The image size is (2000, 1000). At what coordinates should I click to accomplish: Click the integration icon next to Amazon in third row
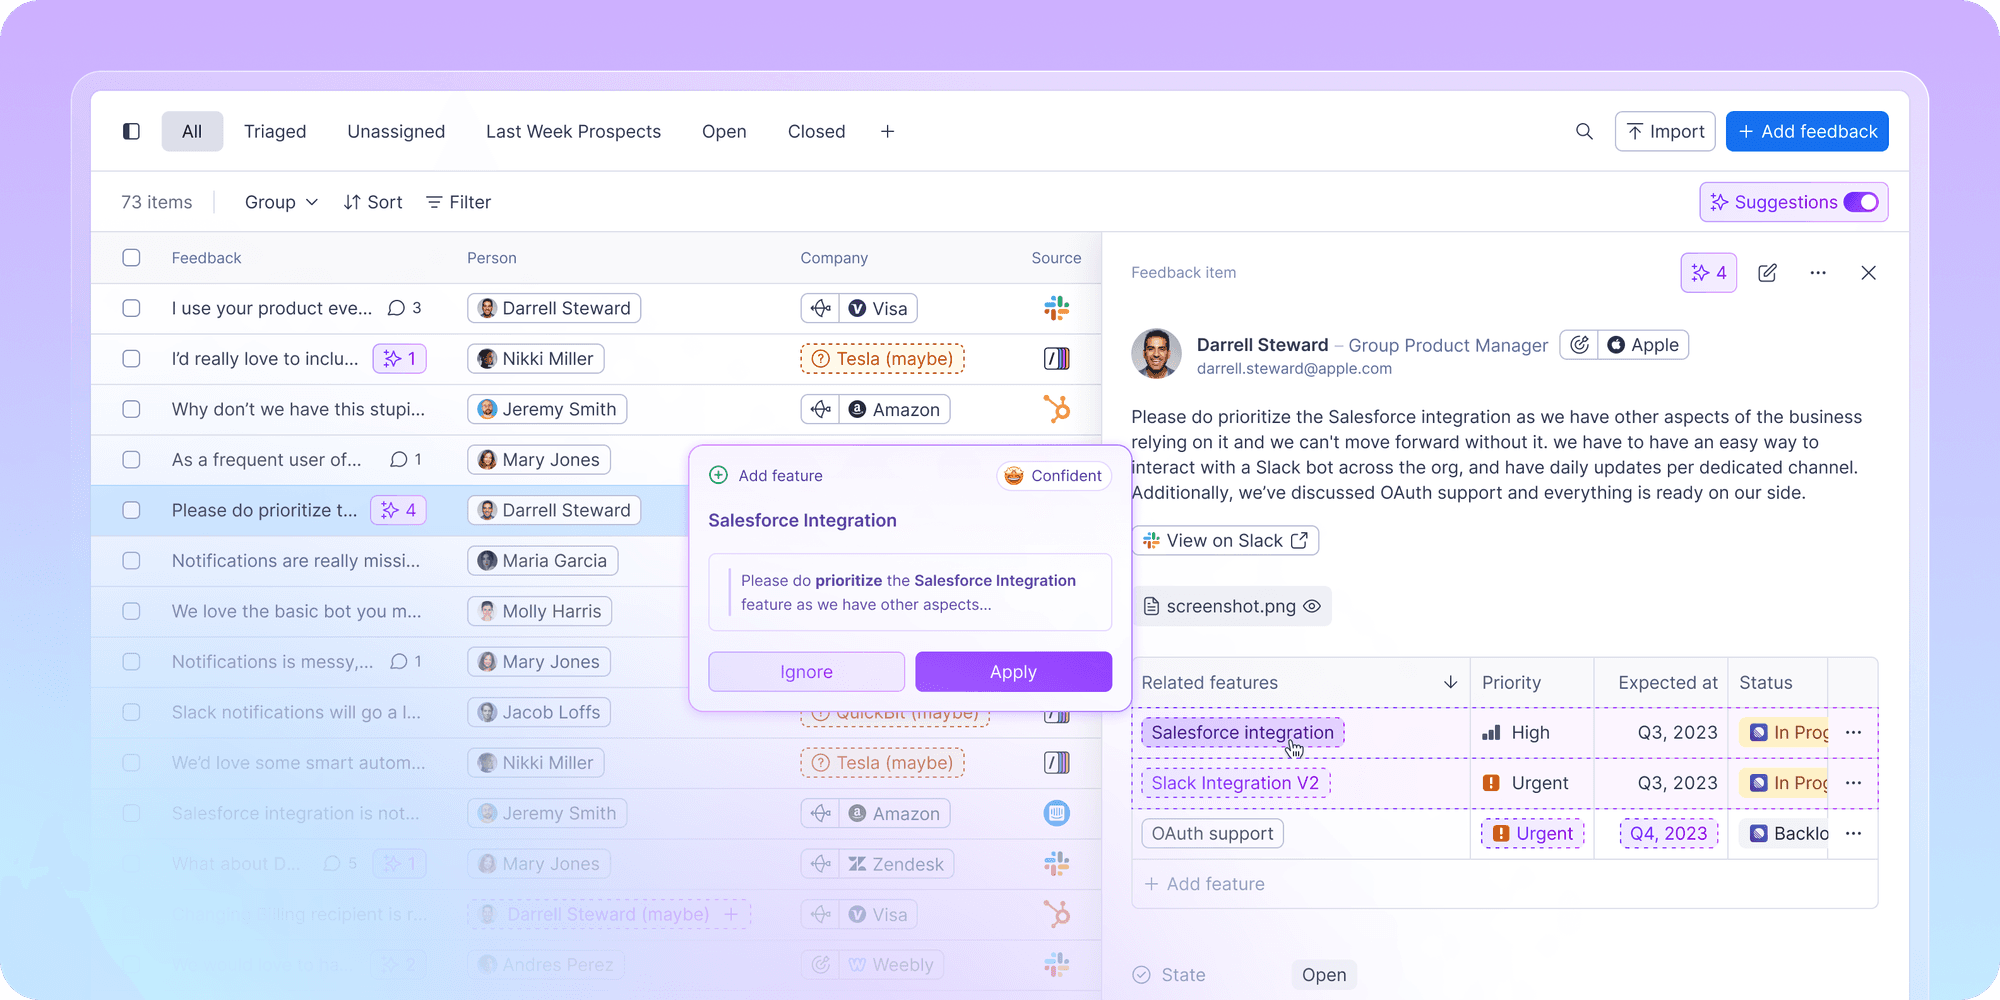[820, 409]
